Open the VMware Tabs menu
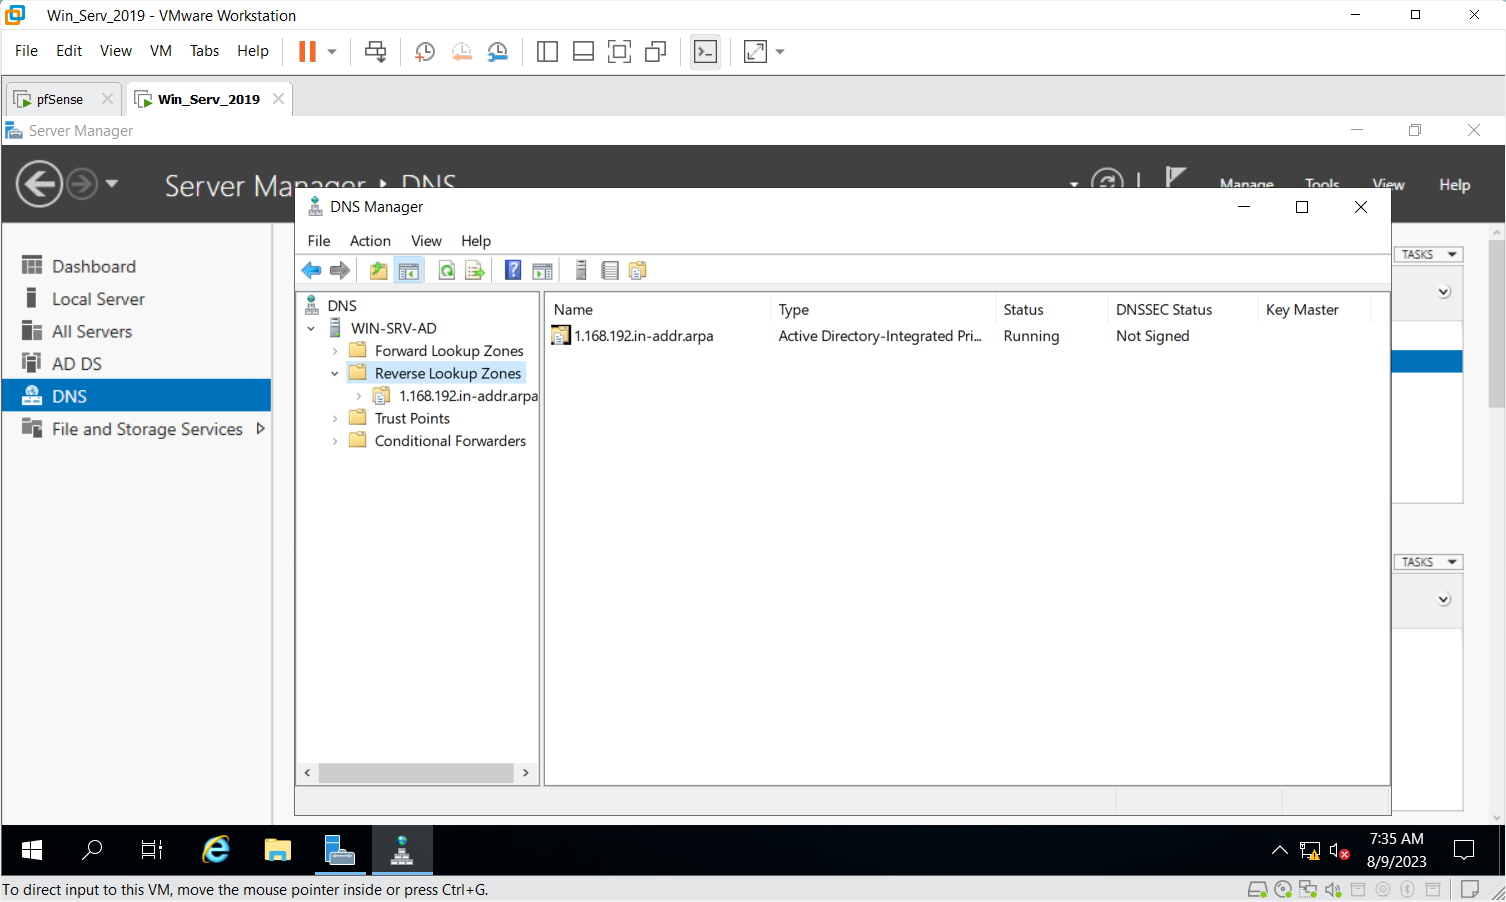Screen dimensions: 1506x902 pyautogui.click(x=204, y=51)
